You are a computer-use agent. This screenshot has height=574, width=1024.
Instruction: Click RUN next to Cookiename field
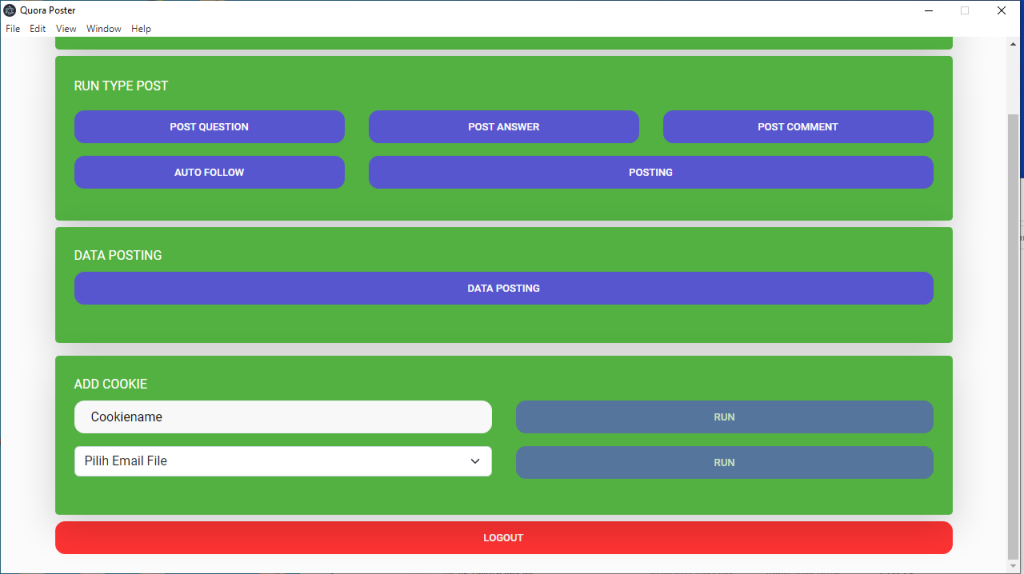coord(724,417)
